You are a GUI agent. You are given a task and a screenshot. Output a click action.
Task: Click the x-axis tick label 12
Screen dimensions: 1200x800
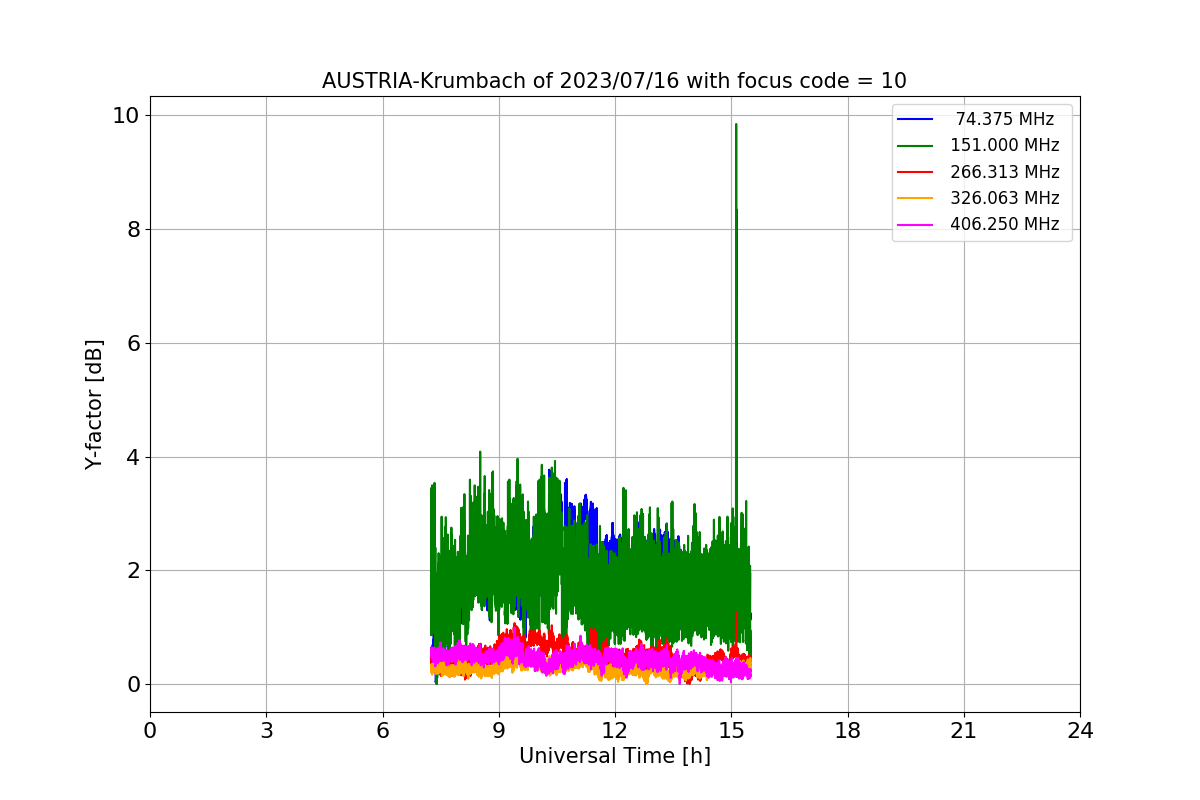(x=615, y=731)
